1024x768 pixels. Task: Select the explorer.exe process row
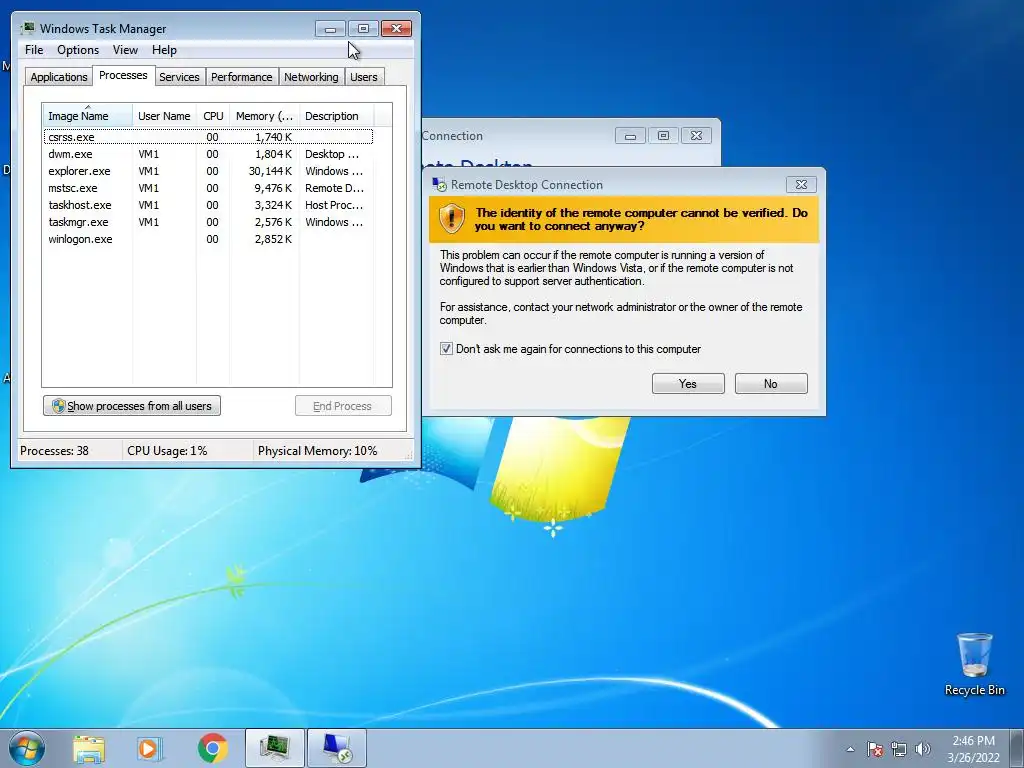coord(208,171)
